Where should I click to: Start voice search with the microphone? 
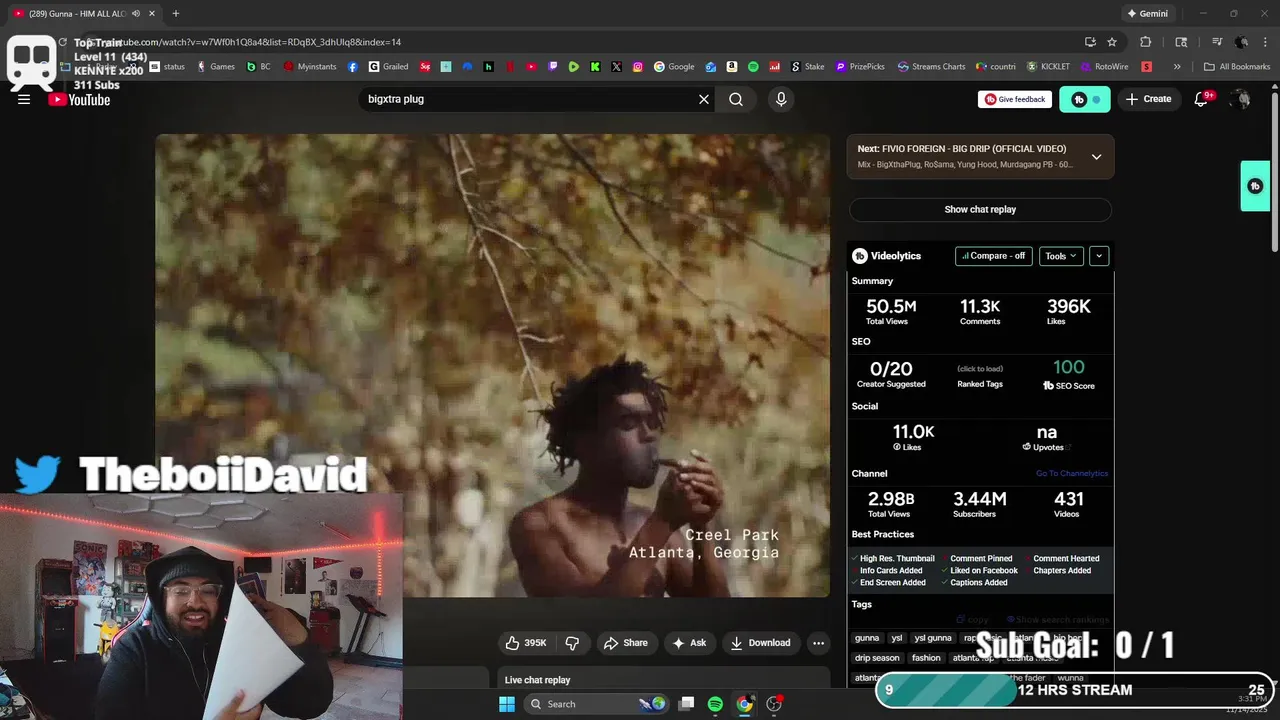point(781,99)
